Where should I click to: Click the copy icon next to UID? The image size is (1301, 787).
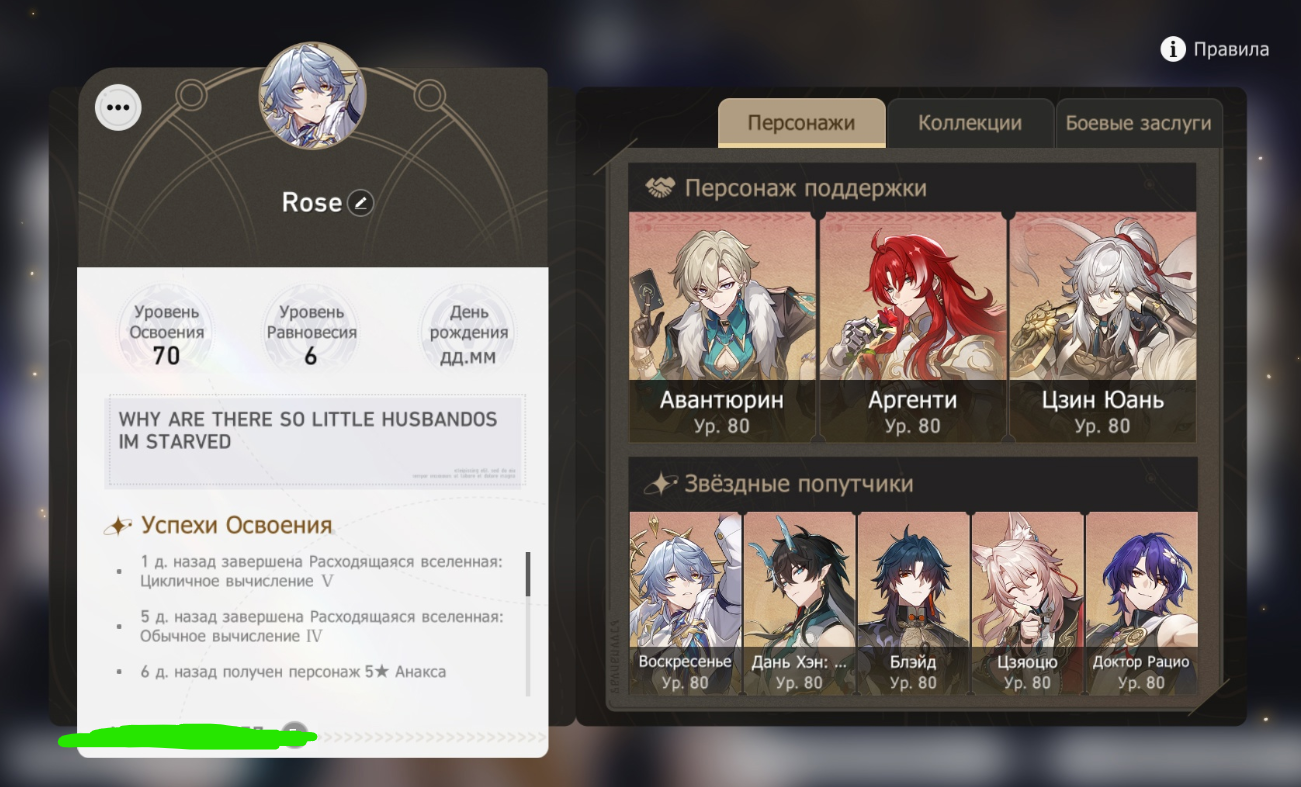pos(292,733)
